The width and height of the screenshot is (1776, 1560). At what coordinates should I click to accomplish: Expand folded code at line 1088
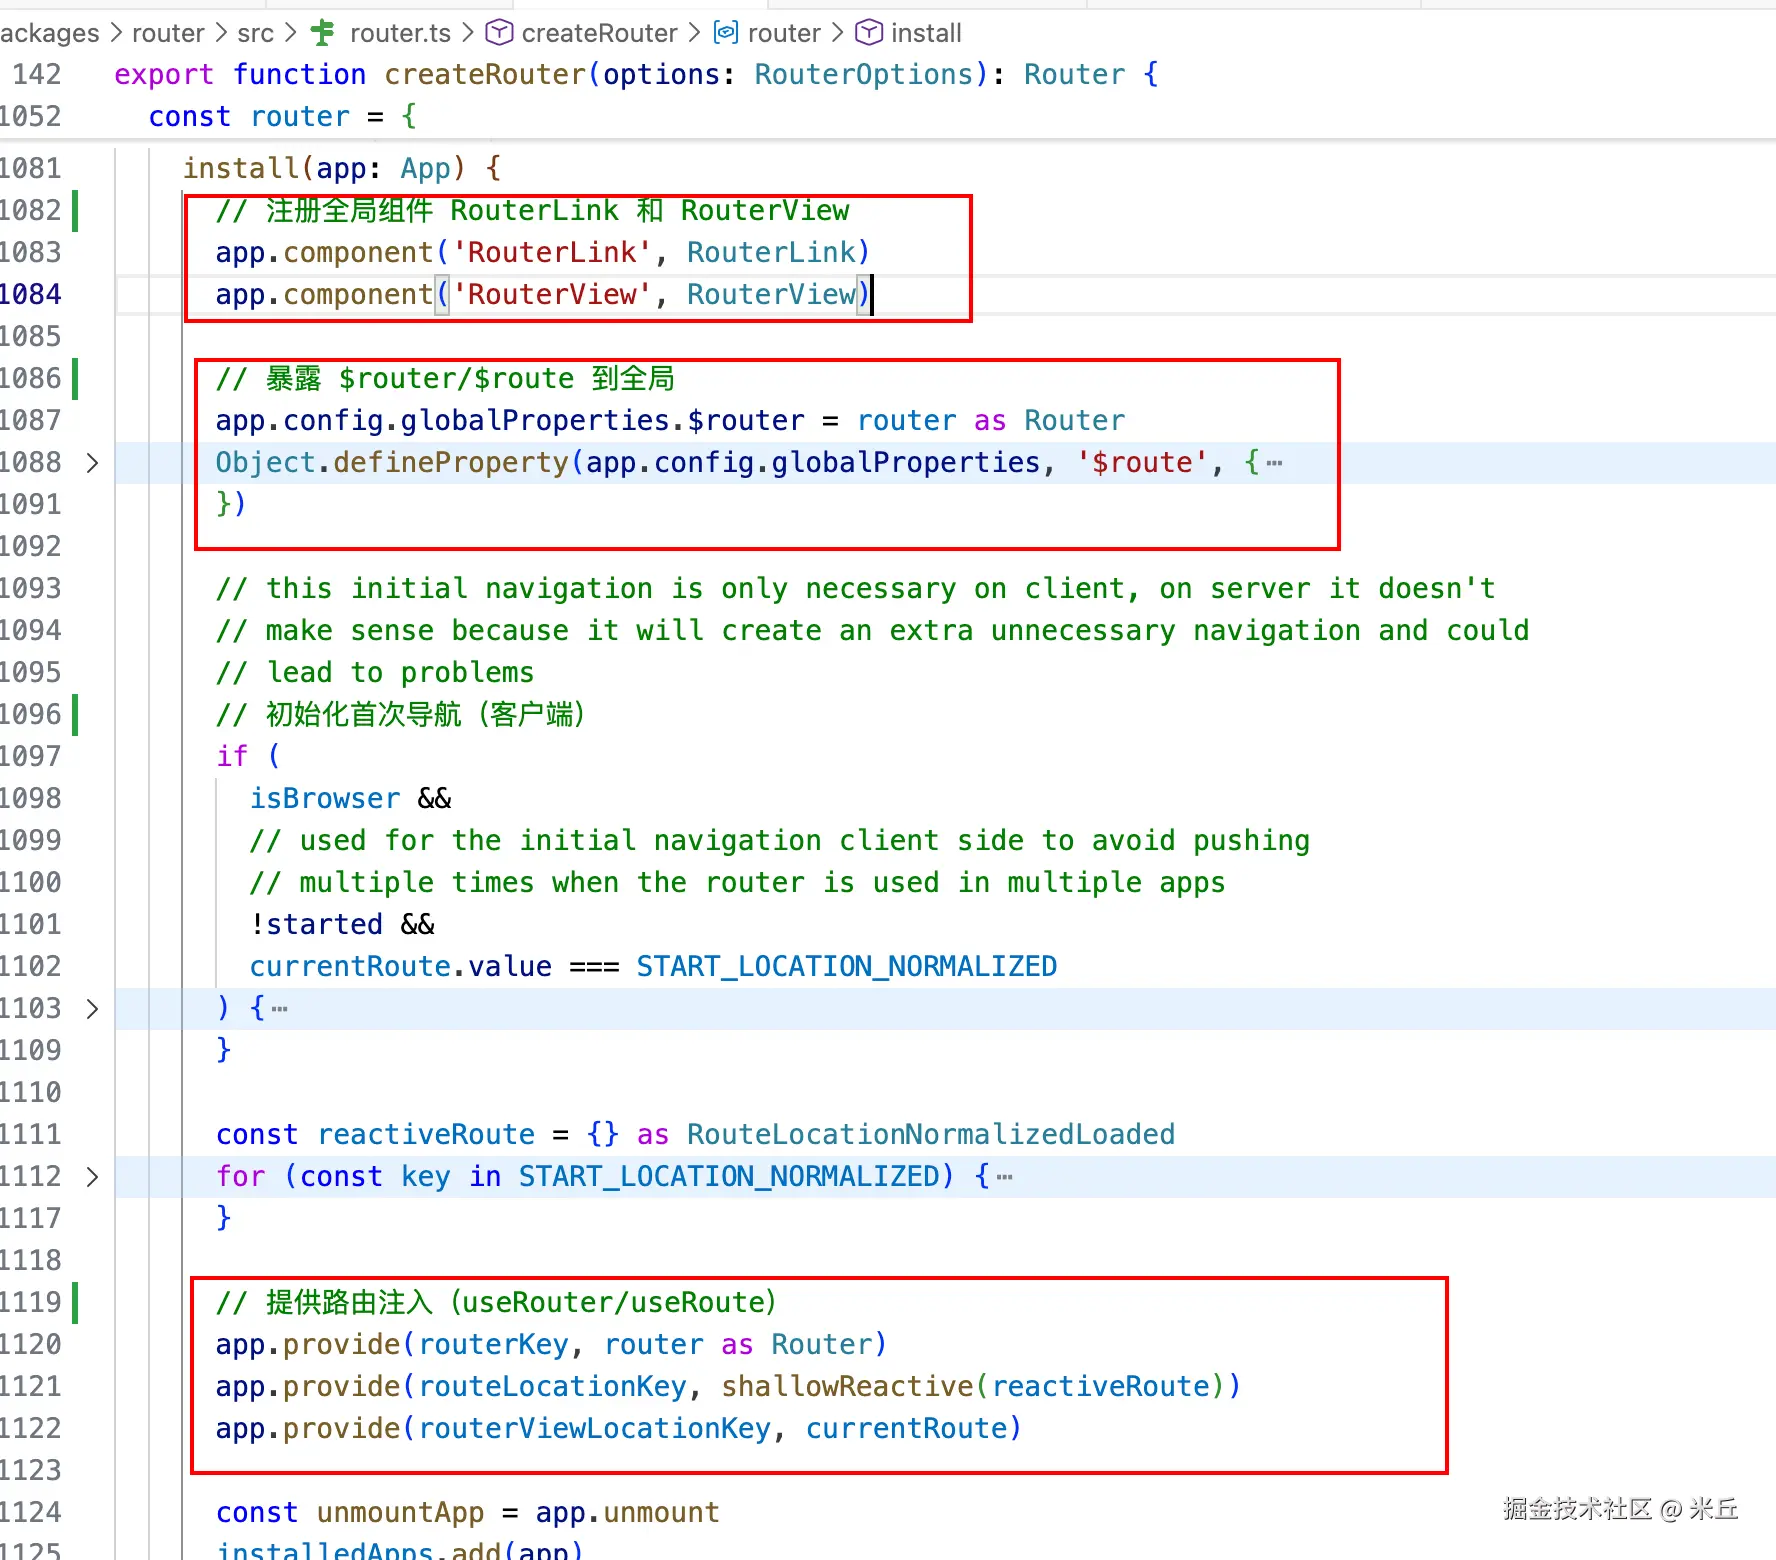pyautogui.click(x=92, y=463)
